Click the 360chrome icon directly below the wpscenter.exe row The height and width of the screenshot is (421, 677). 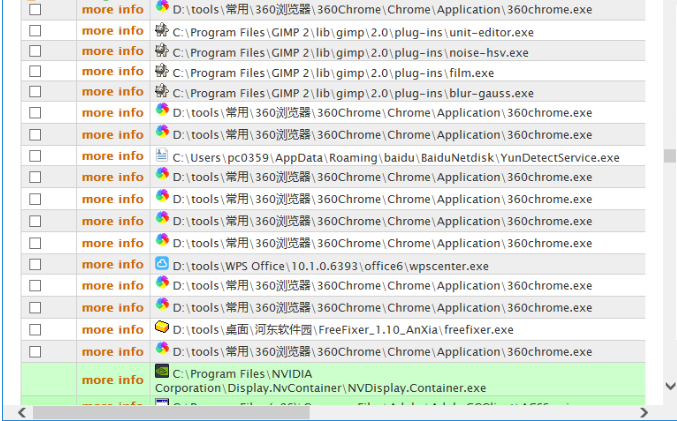pyautogui.click(x=162, y=282)
